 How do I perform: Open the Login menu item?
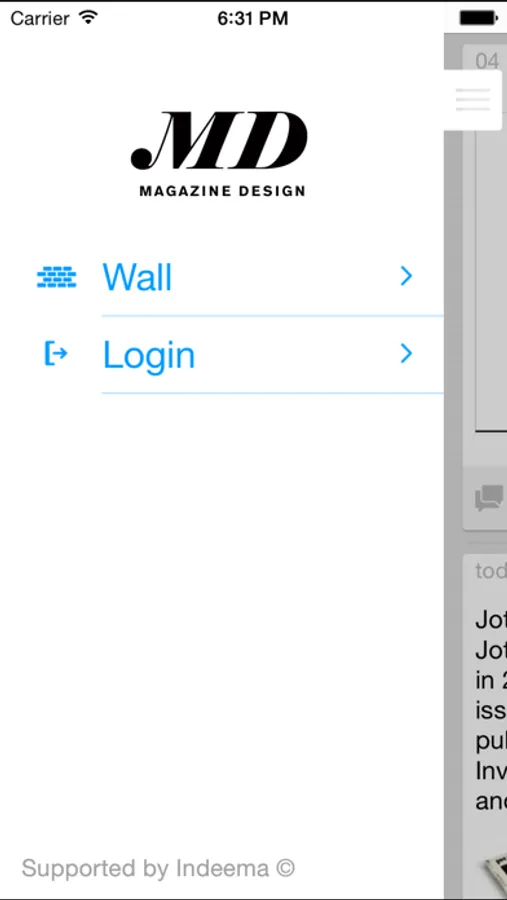point(239,355)
